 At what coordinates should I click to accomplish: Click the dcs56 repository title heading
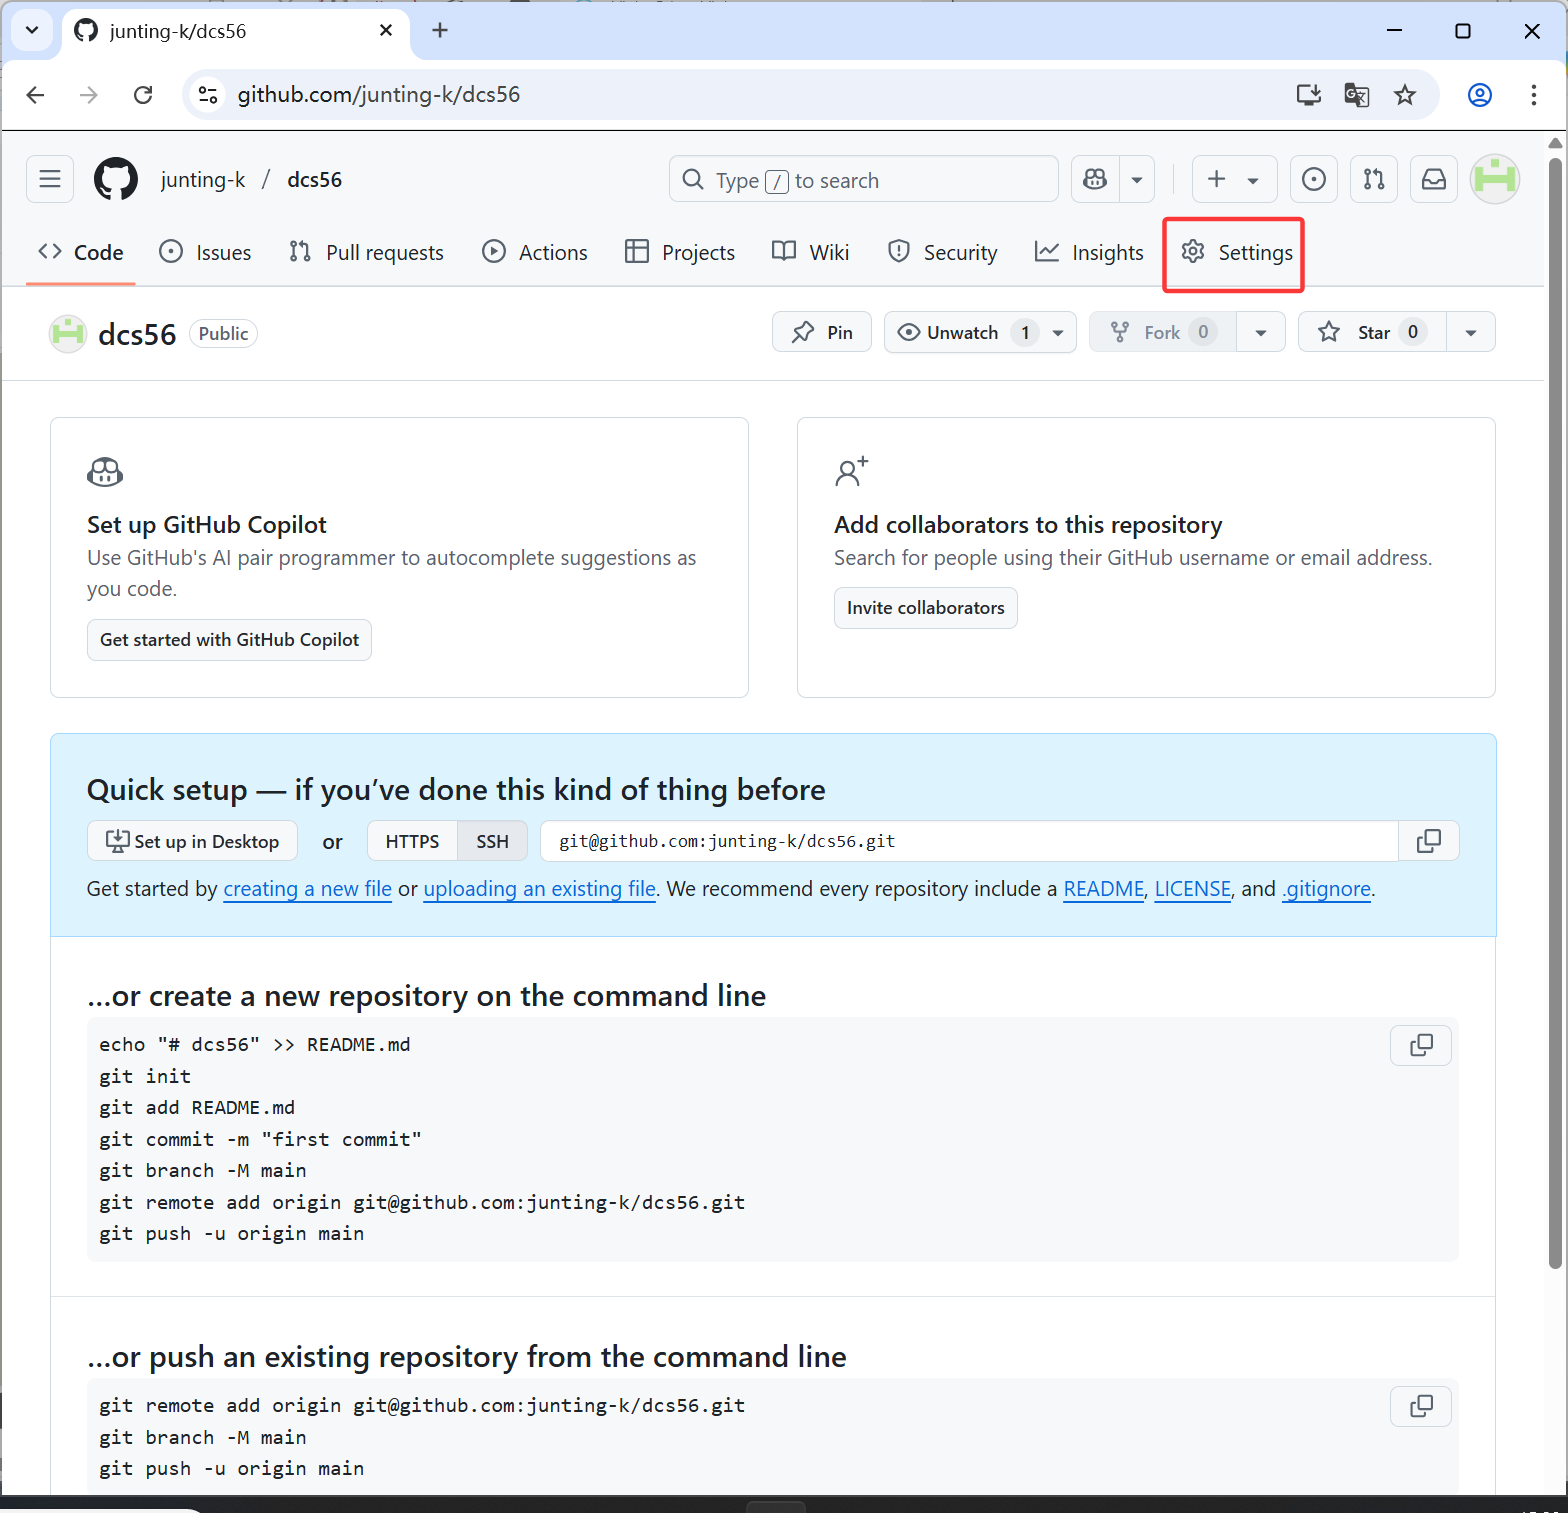137,335
